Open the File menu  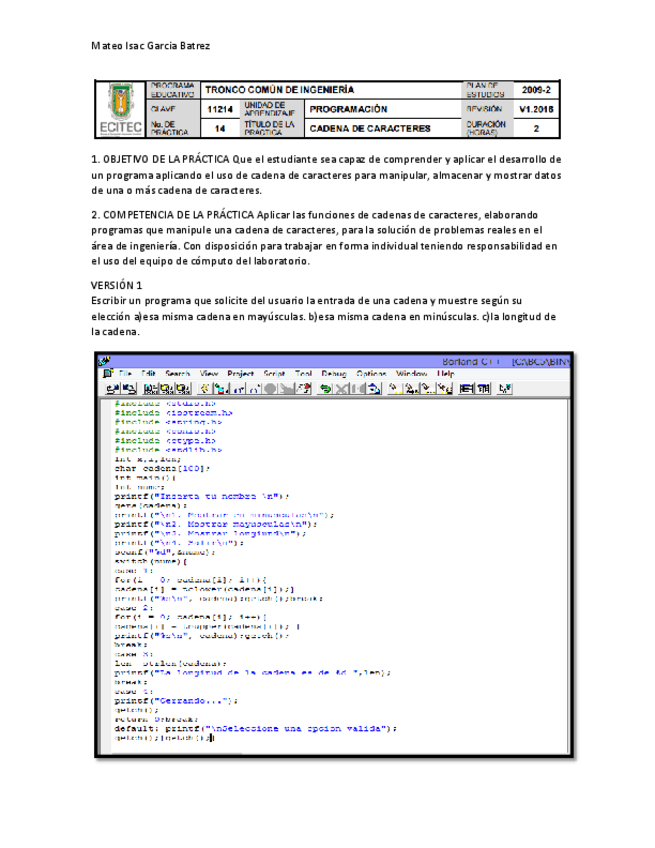[x=125, y=373]
